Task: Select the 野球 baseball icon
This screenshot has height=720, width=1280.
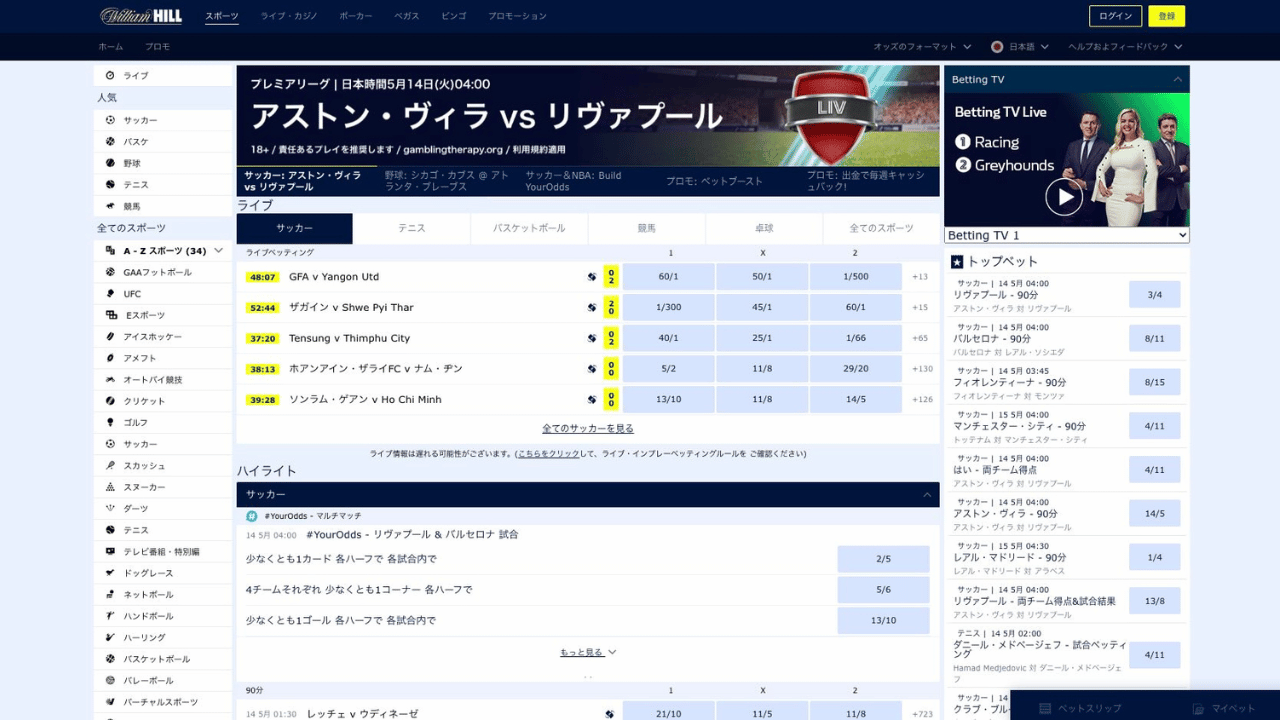Action: click(x=111, y=163)
